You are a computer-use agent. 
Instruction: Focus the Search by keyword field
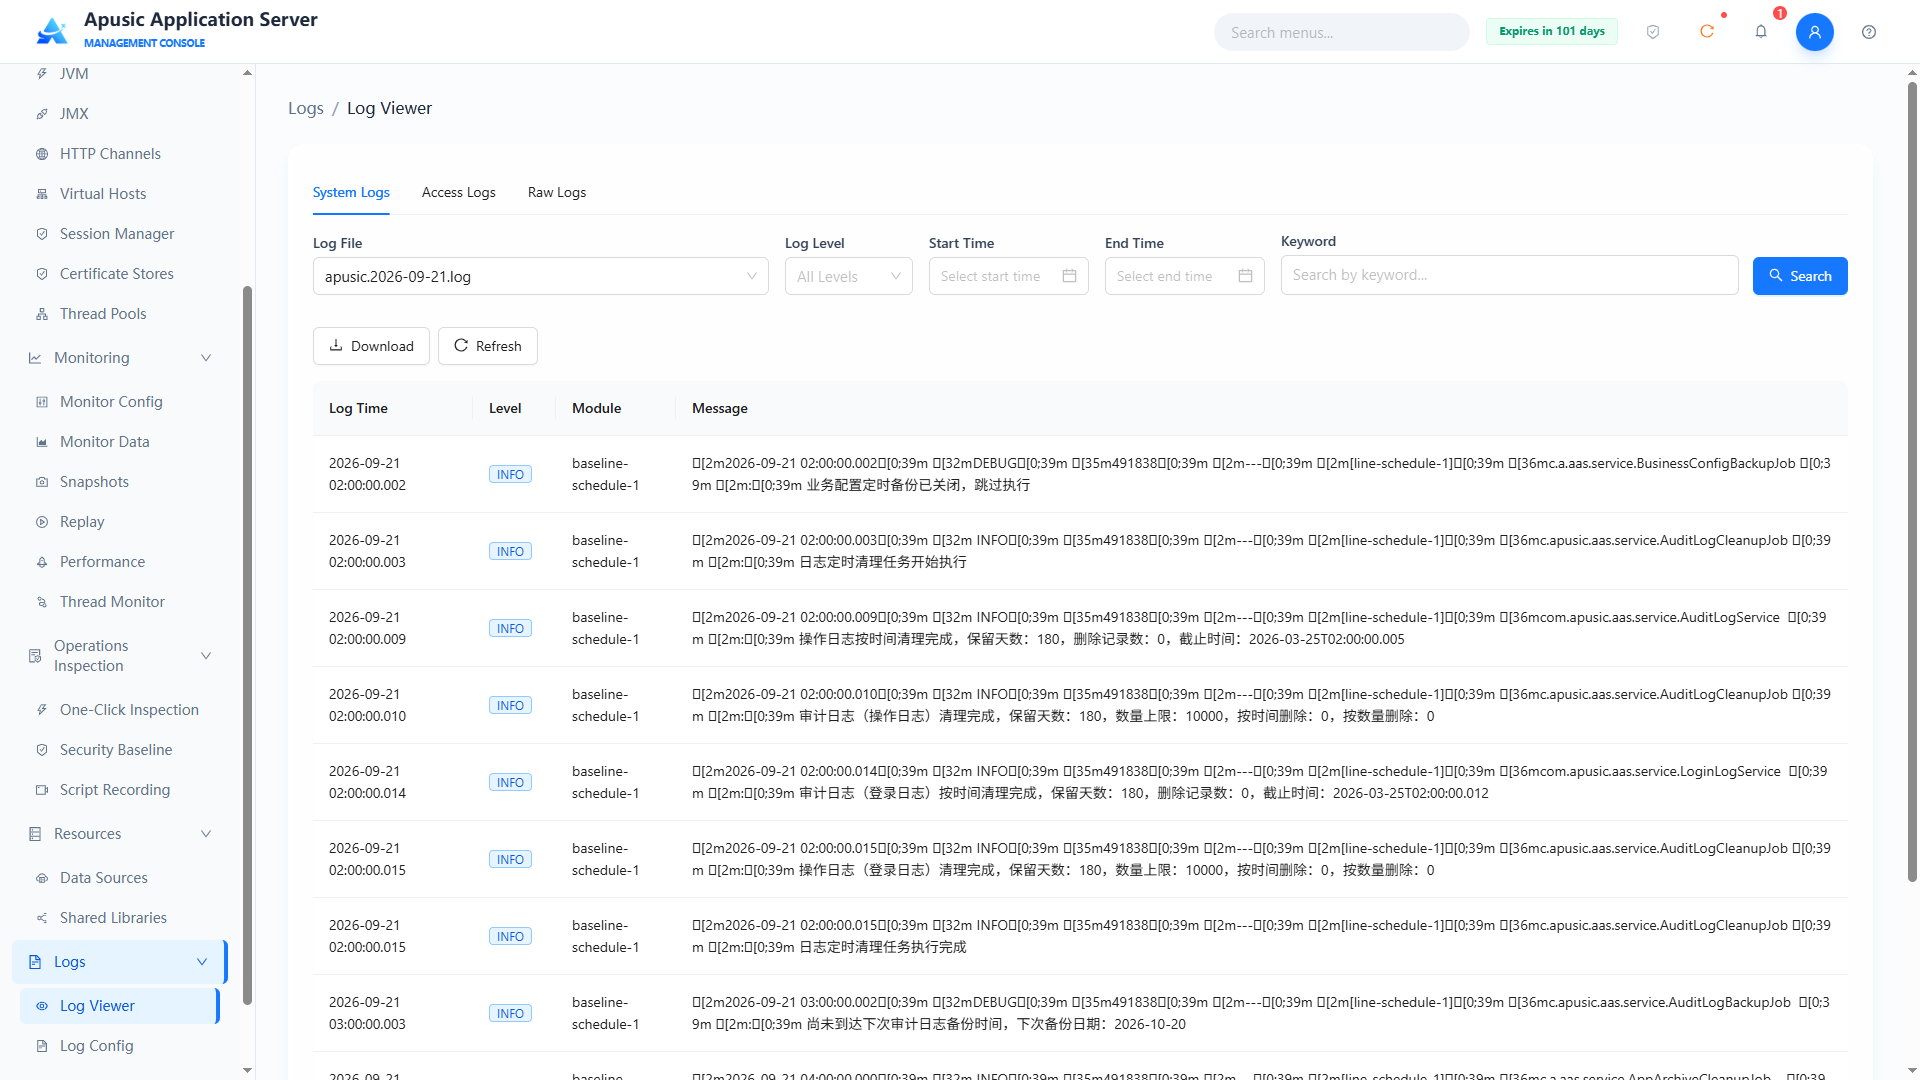click(1509, 275)
